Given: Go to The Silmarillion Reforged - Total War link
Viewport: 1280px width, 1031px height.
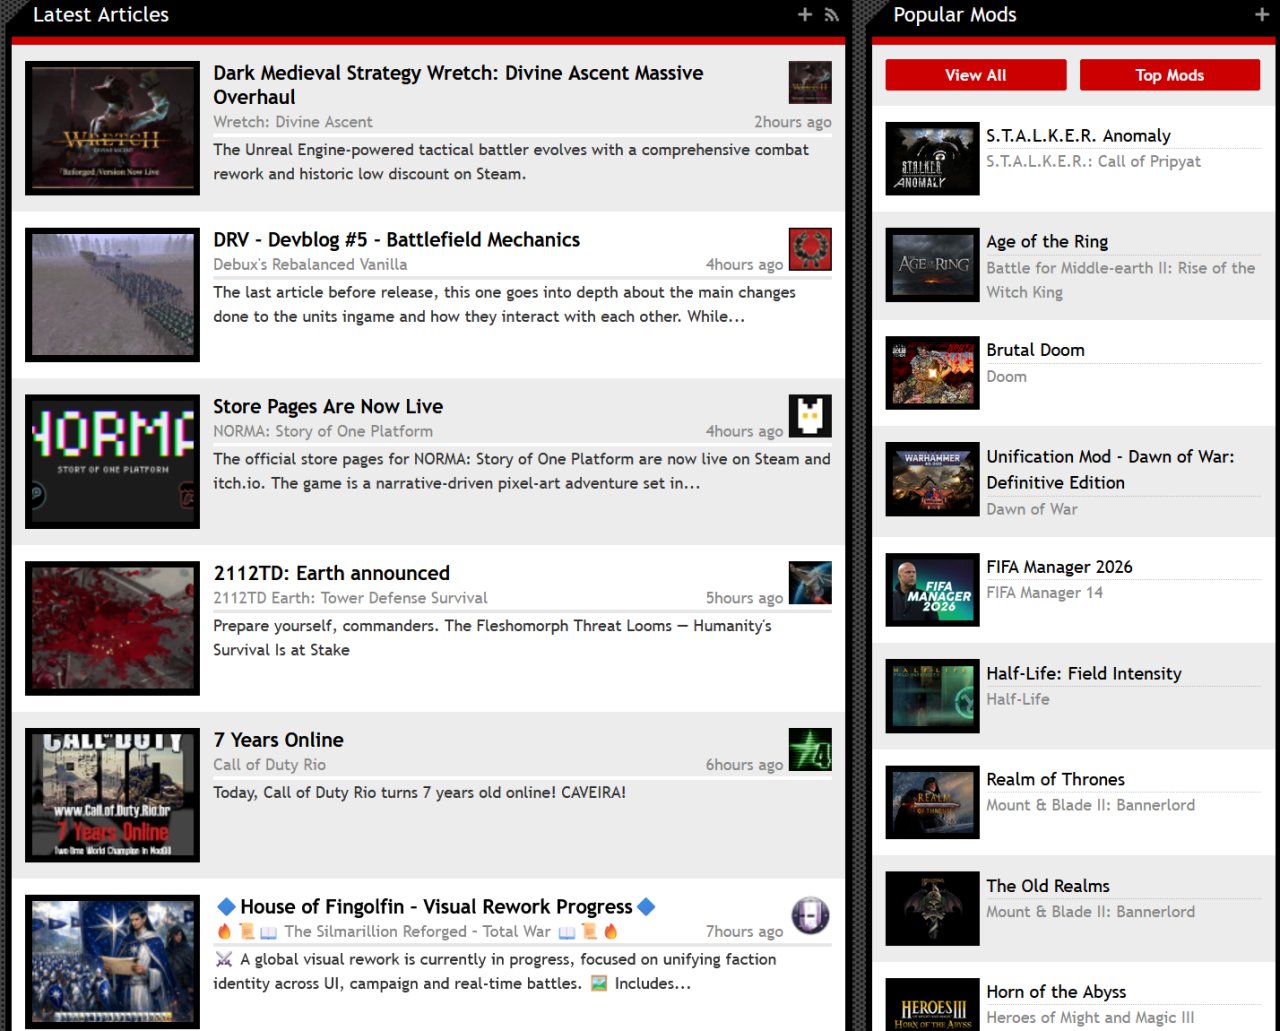Looking at the screenshot, I should (x=417, y=932).
